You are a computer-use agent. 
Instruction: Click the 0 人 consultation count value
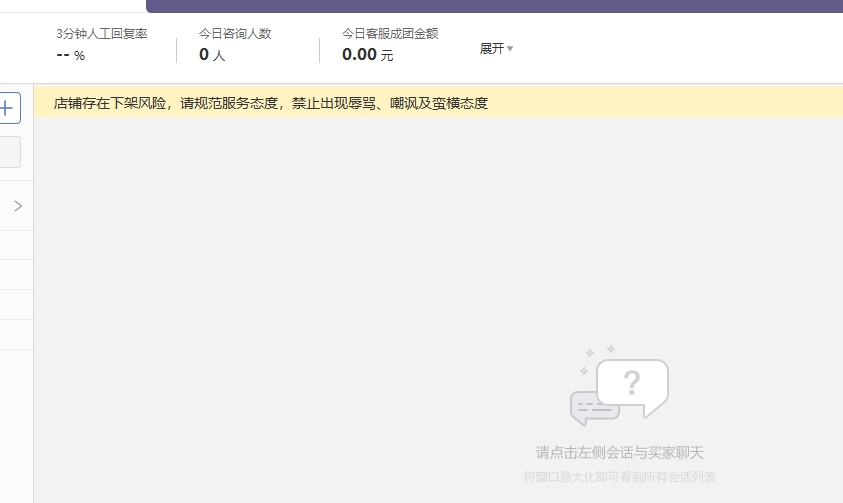(212, 54)
